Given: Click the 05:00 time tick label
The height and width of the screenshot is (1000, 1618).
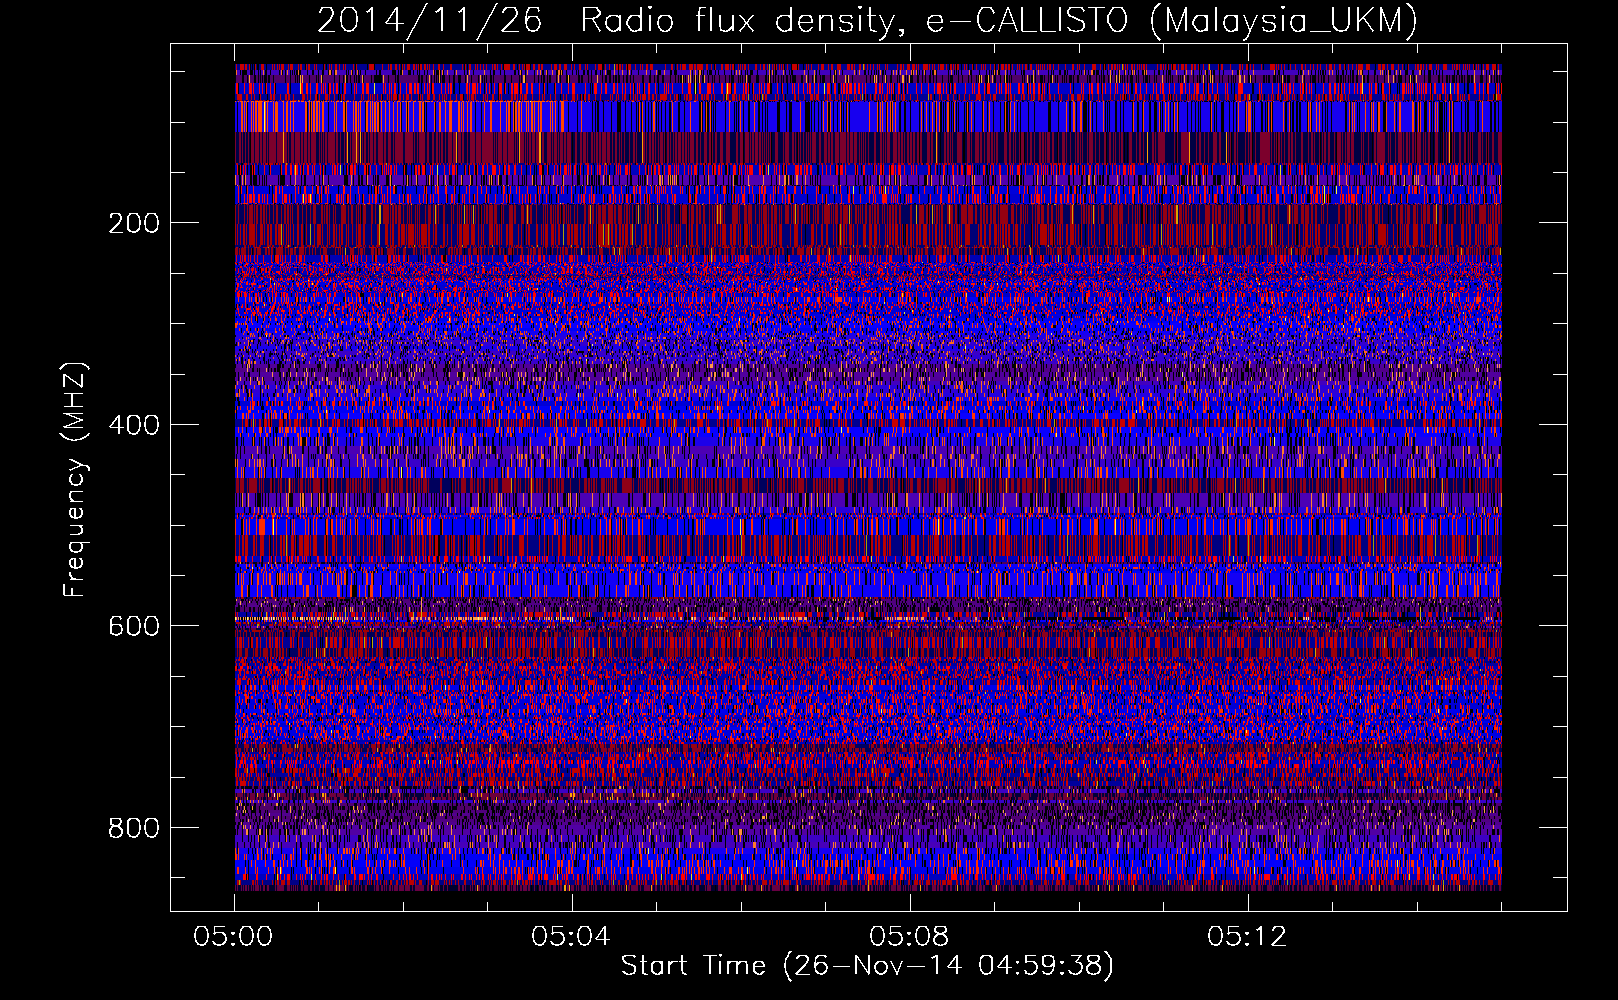Looking at the screenshot, I should [x=234, y=937].
